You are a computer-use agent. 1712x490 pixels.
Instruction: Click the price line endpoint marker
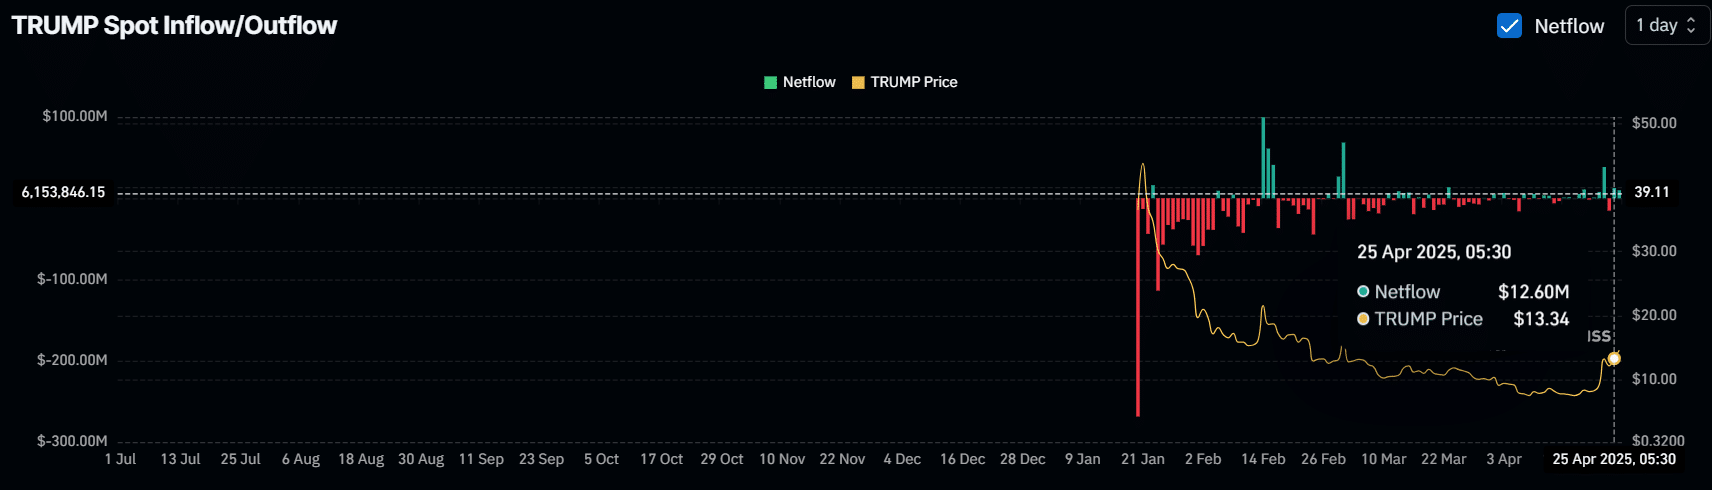1614,358
